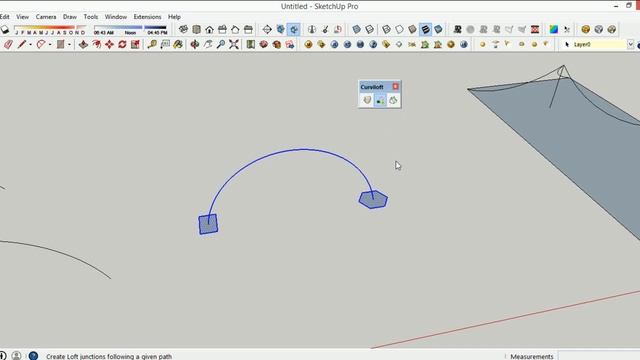This screenshot has height=360, width=640.
Task: Switch to Wireframe face style
Action: [x=386, y=29]
